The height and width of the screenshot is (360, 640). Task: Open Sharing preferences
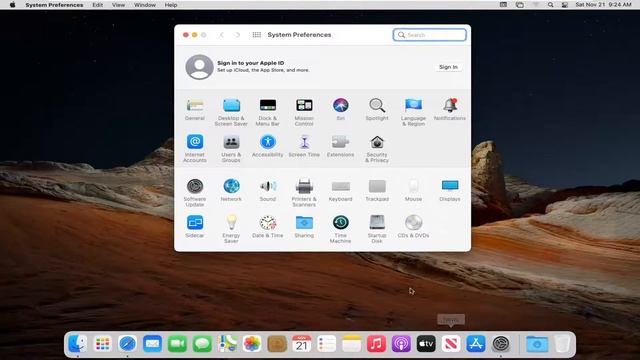click(304, 227)
